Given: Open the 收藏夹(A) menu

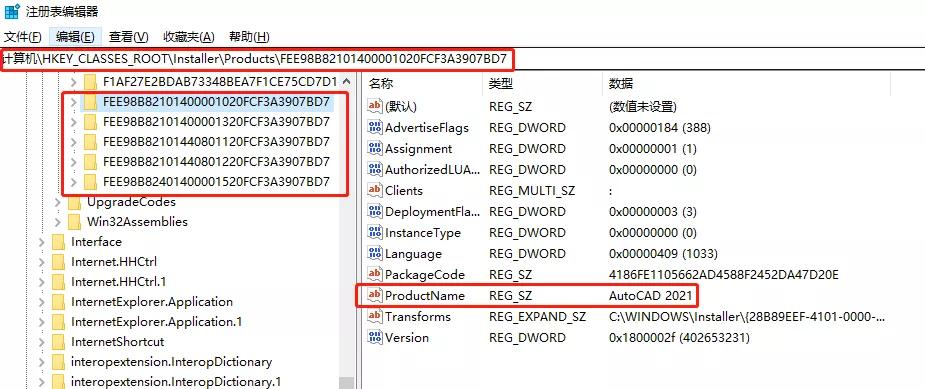Looking at the screenshot, I should click(x=189, y=37).
